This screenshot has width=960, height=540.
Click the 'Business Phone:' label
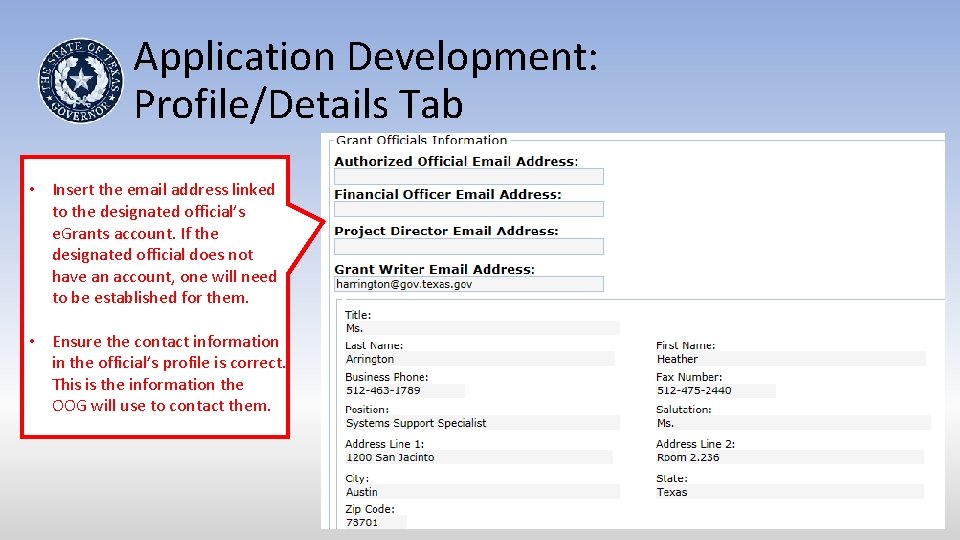[386, 377]
